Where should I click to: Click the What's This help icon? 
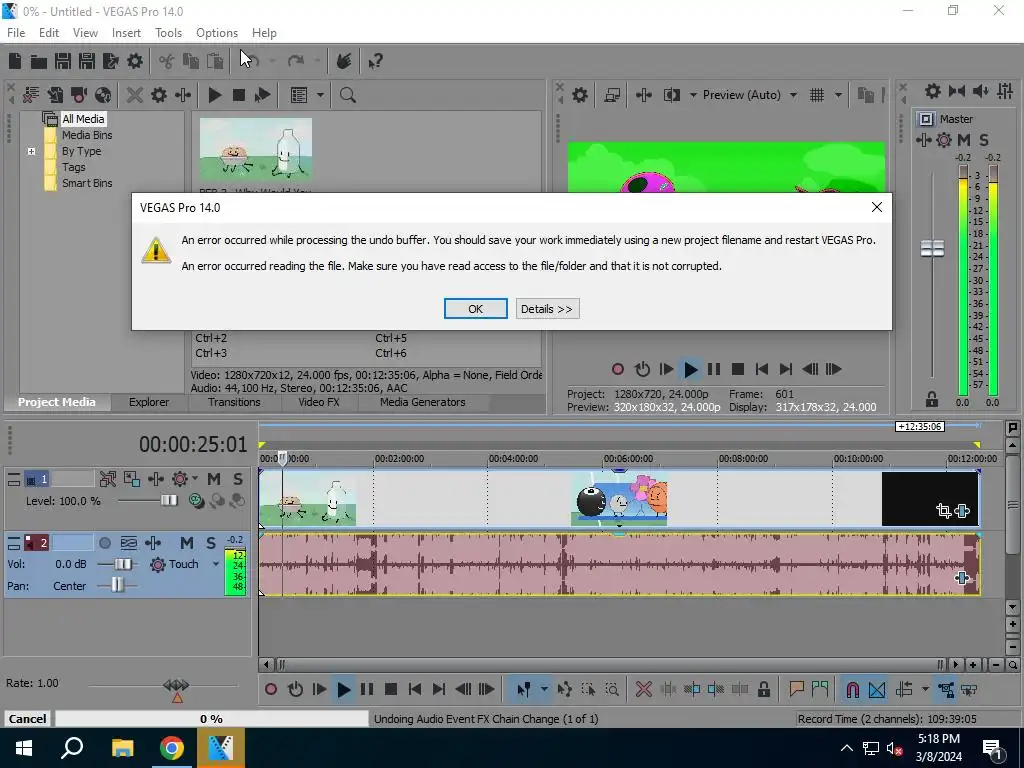click(x=375, y=61)
